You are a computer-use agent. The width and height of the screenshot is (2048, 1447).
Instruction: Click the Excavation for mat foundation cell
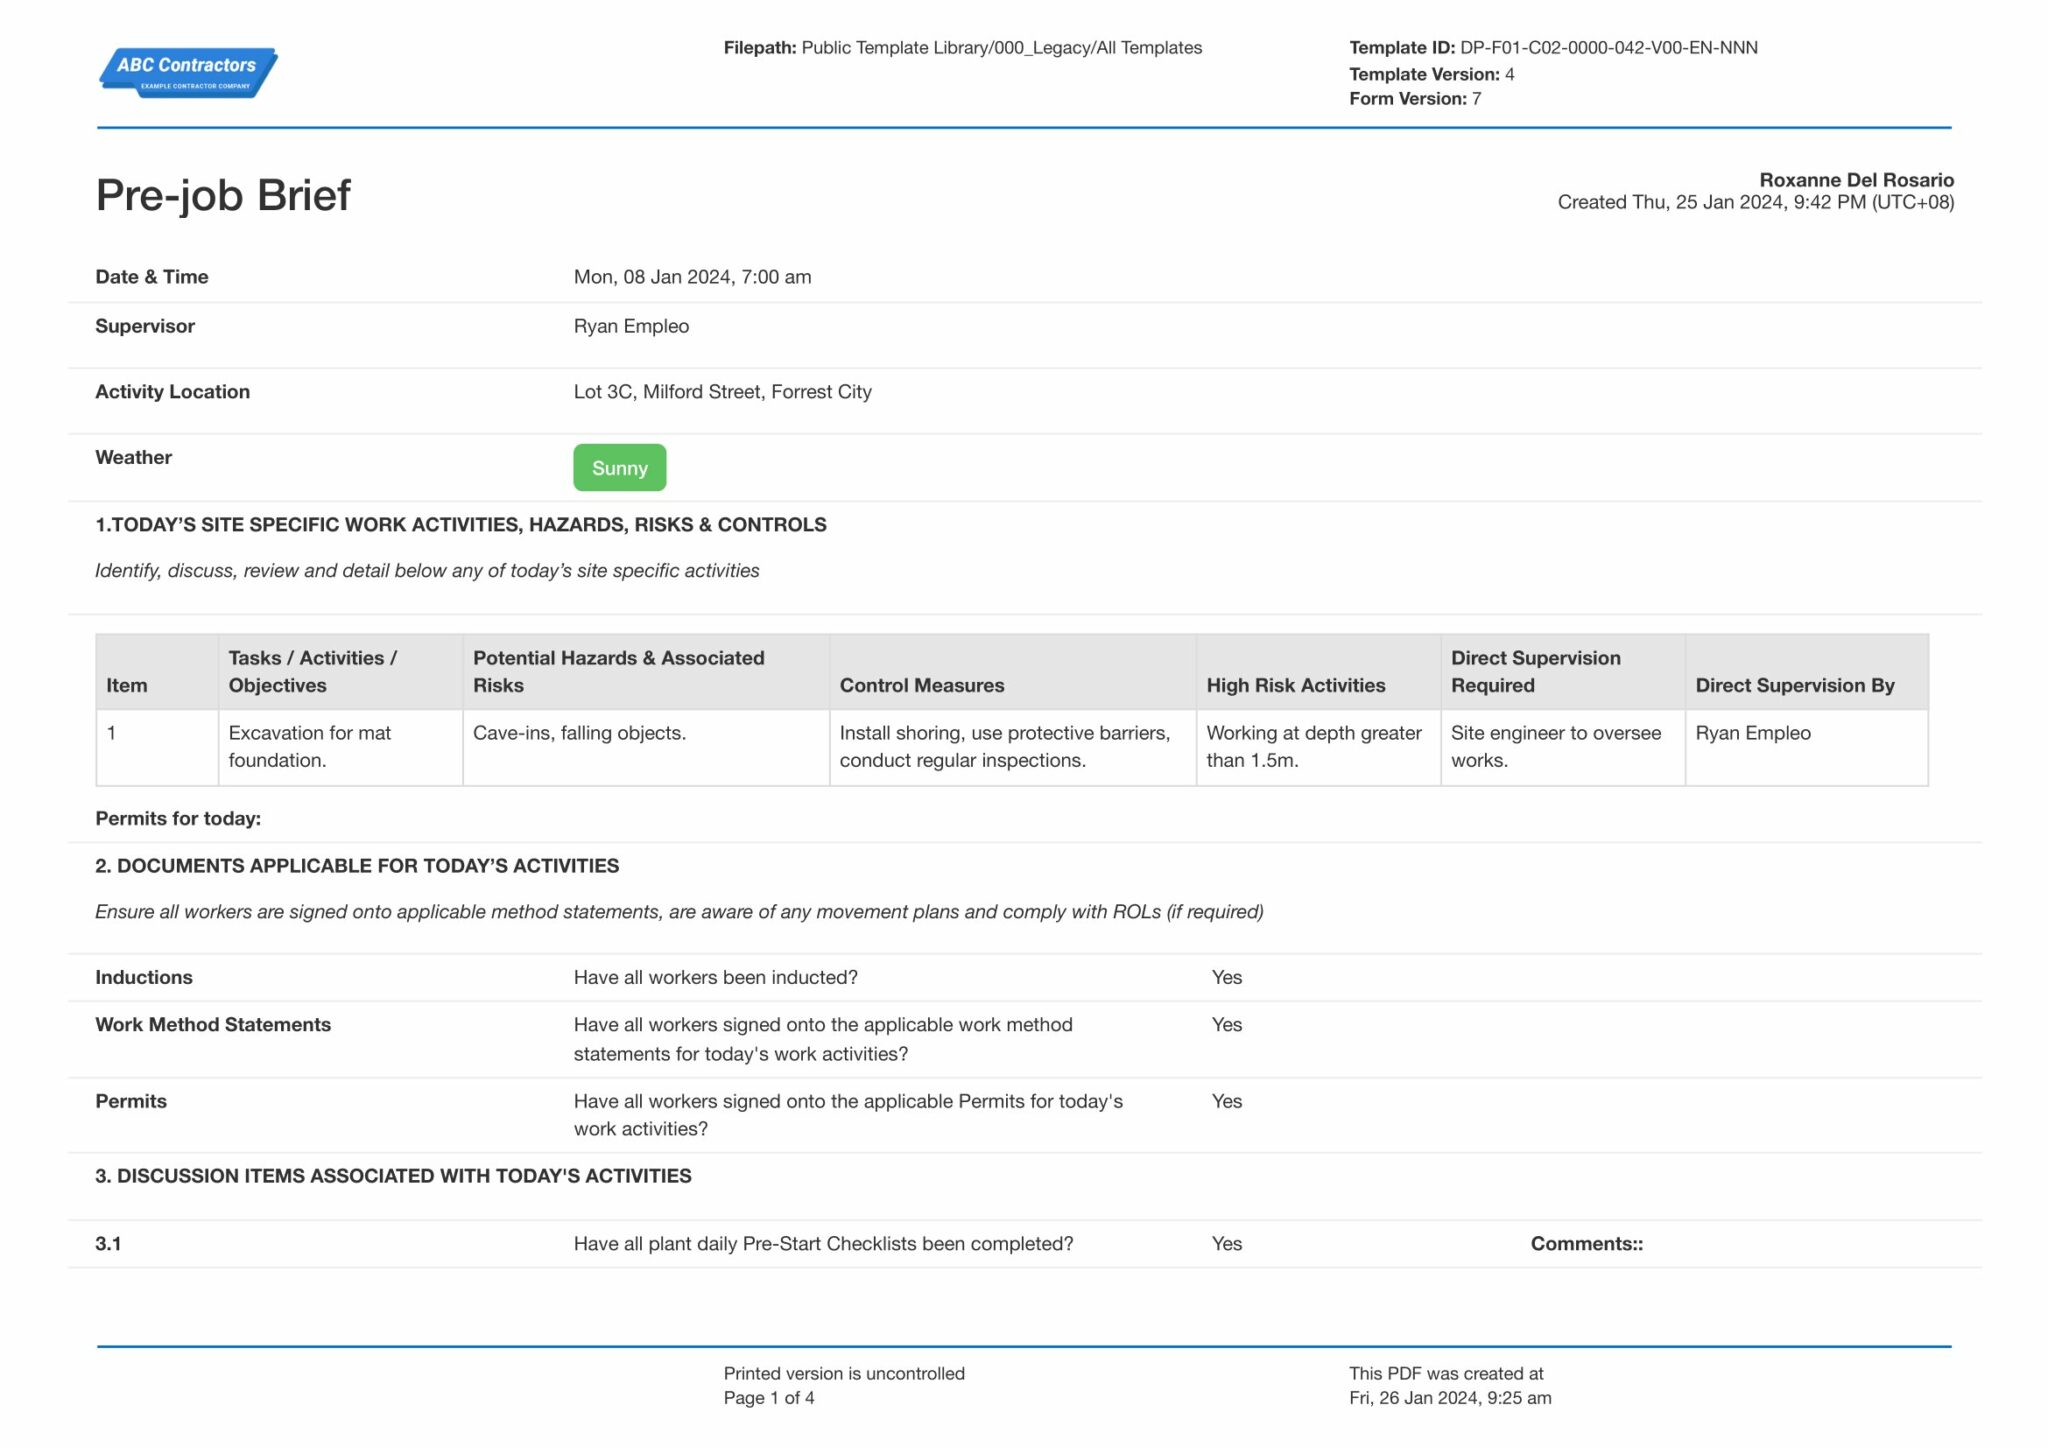[310, 746]
